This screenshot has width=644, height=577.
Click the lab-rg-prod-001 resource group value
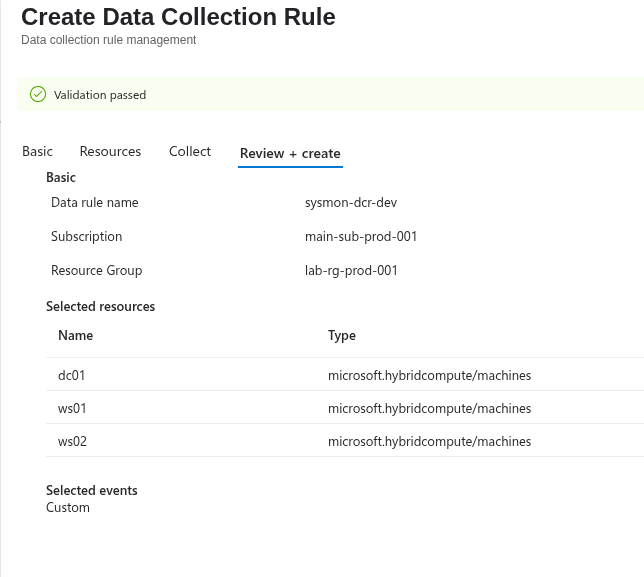351,270
